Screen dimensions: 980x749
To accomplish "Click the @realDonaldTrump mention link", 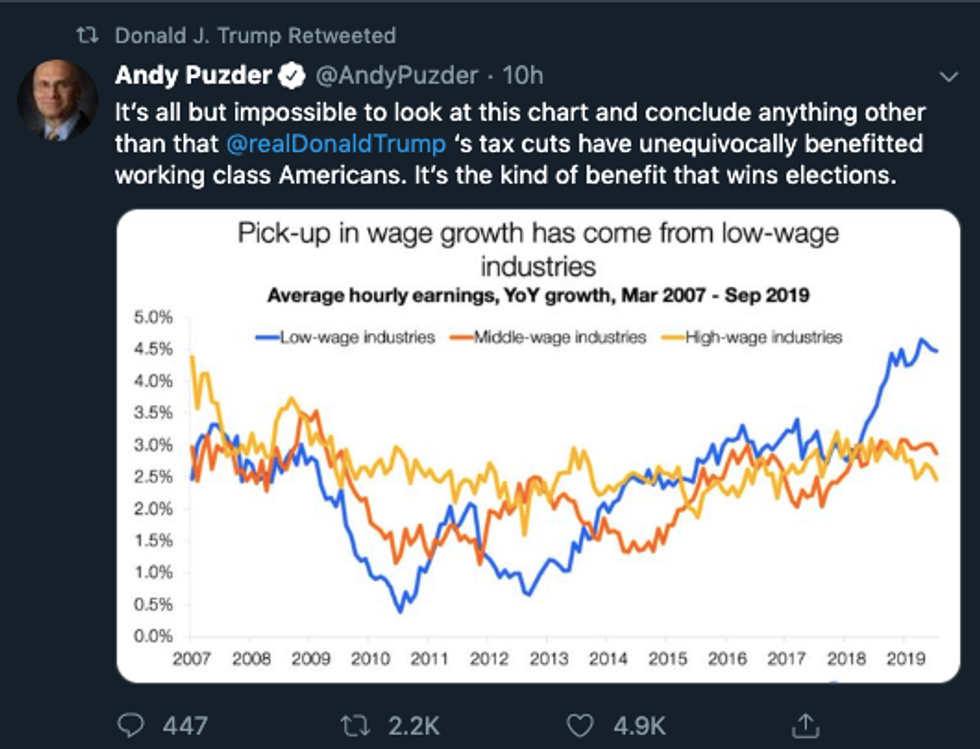I will tap(337, 143).
